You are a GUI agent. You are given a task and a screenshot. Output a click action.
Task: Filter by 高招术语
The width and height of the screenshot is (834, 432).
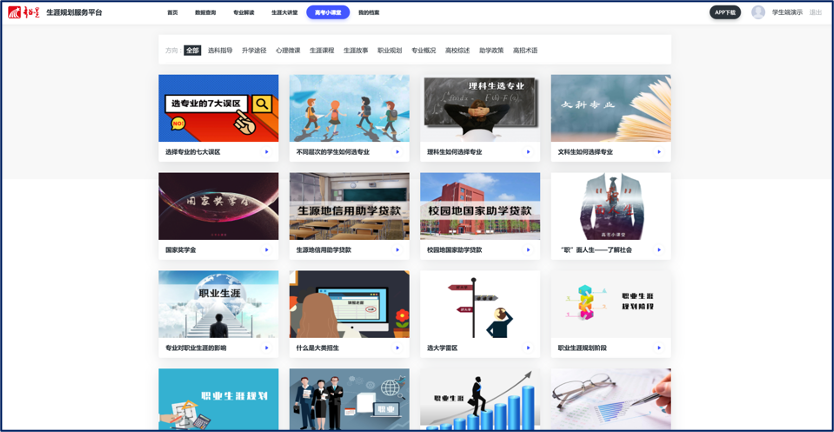(525, 51)
